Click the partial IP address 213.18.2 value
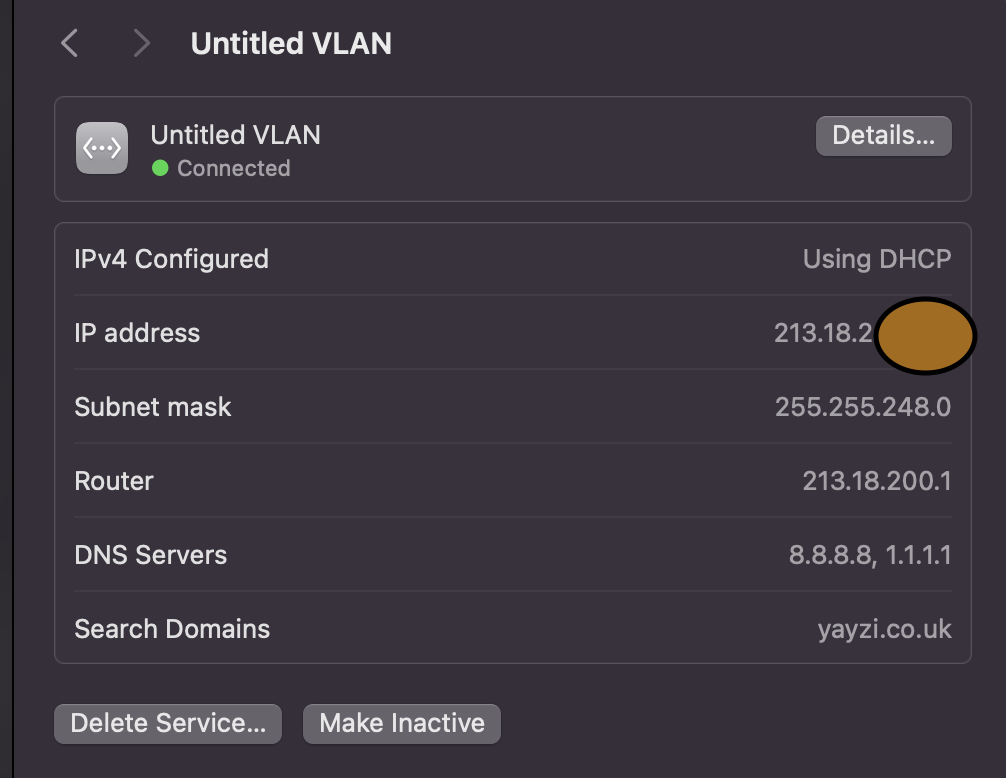 click(x=823, y=333)
